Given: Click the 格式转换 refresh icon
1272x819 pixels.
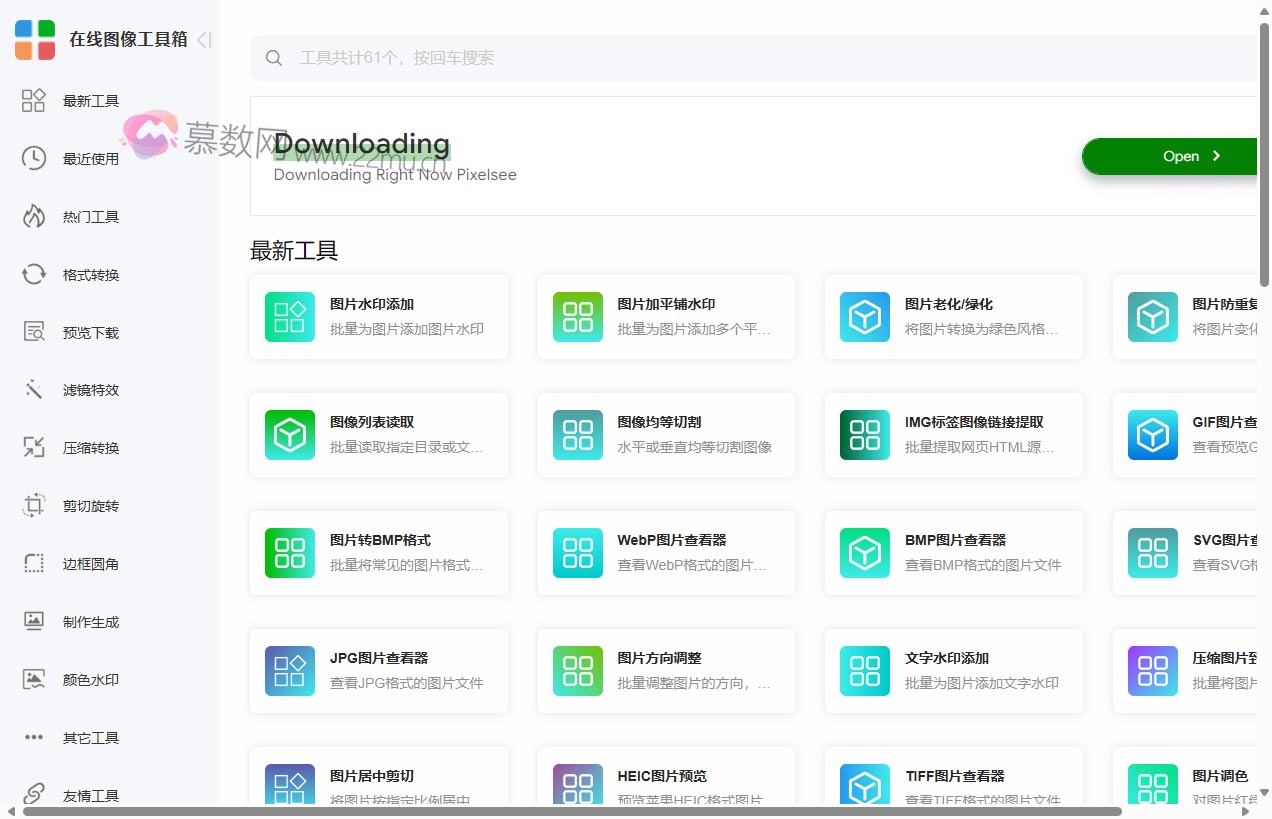Looking at the screenshot, I should (x=33, y=274).
